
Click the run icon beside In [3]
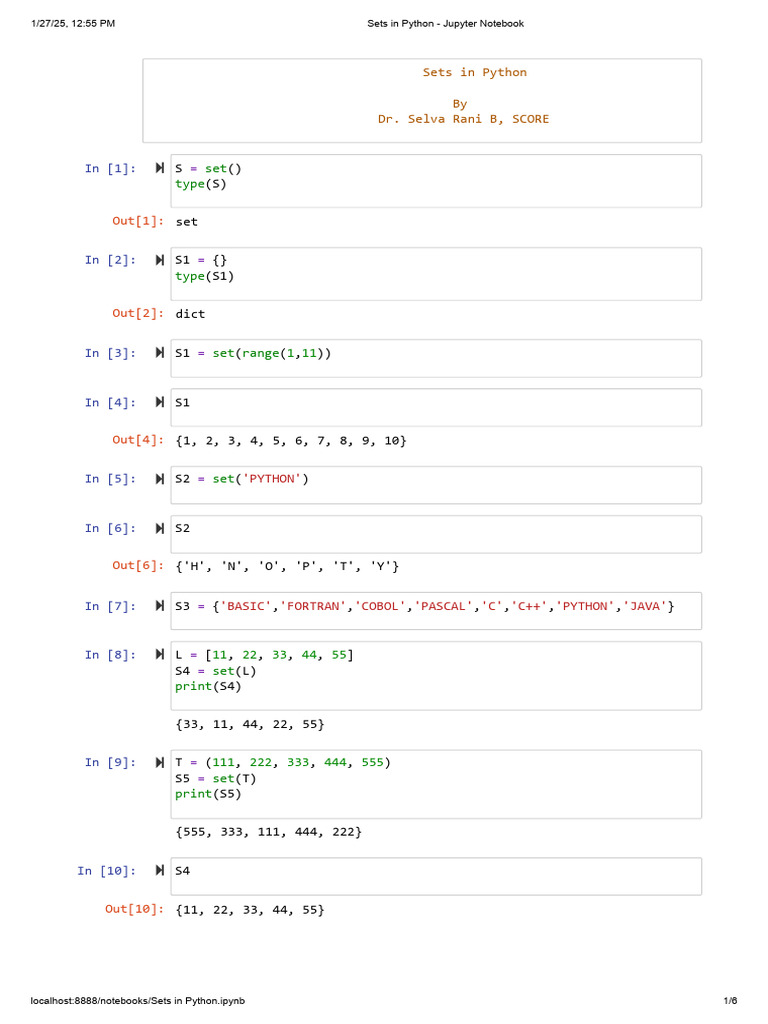point(159,353)
